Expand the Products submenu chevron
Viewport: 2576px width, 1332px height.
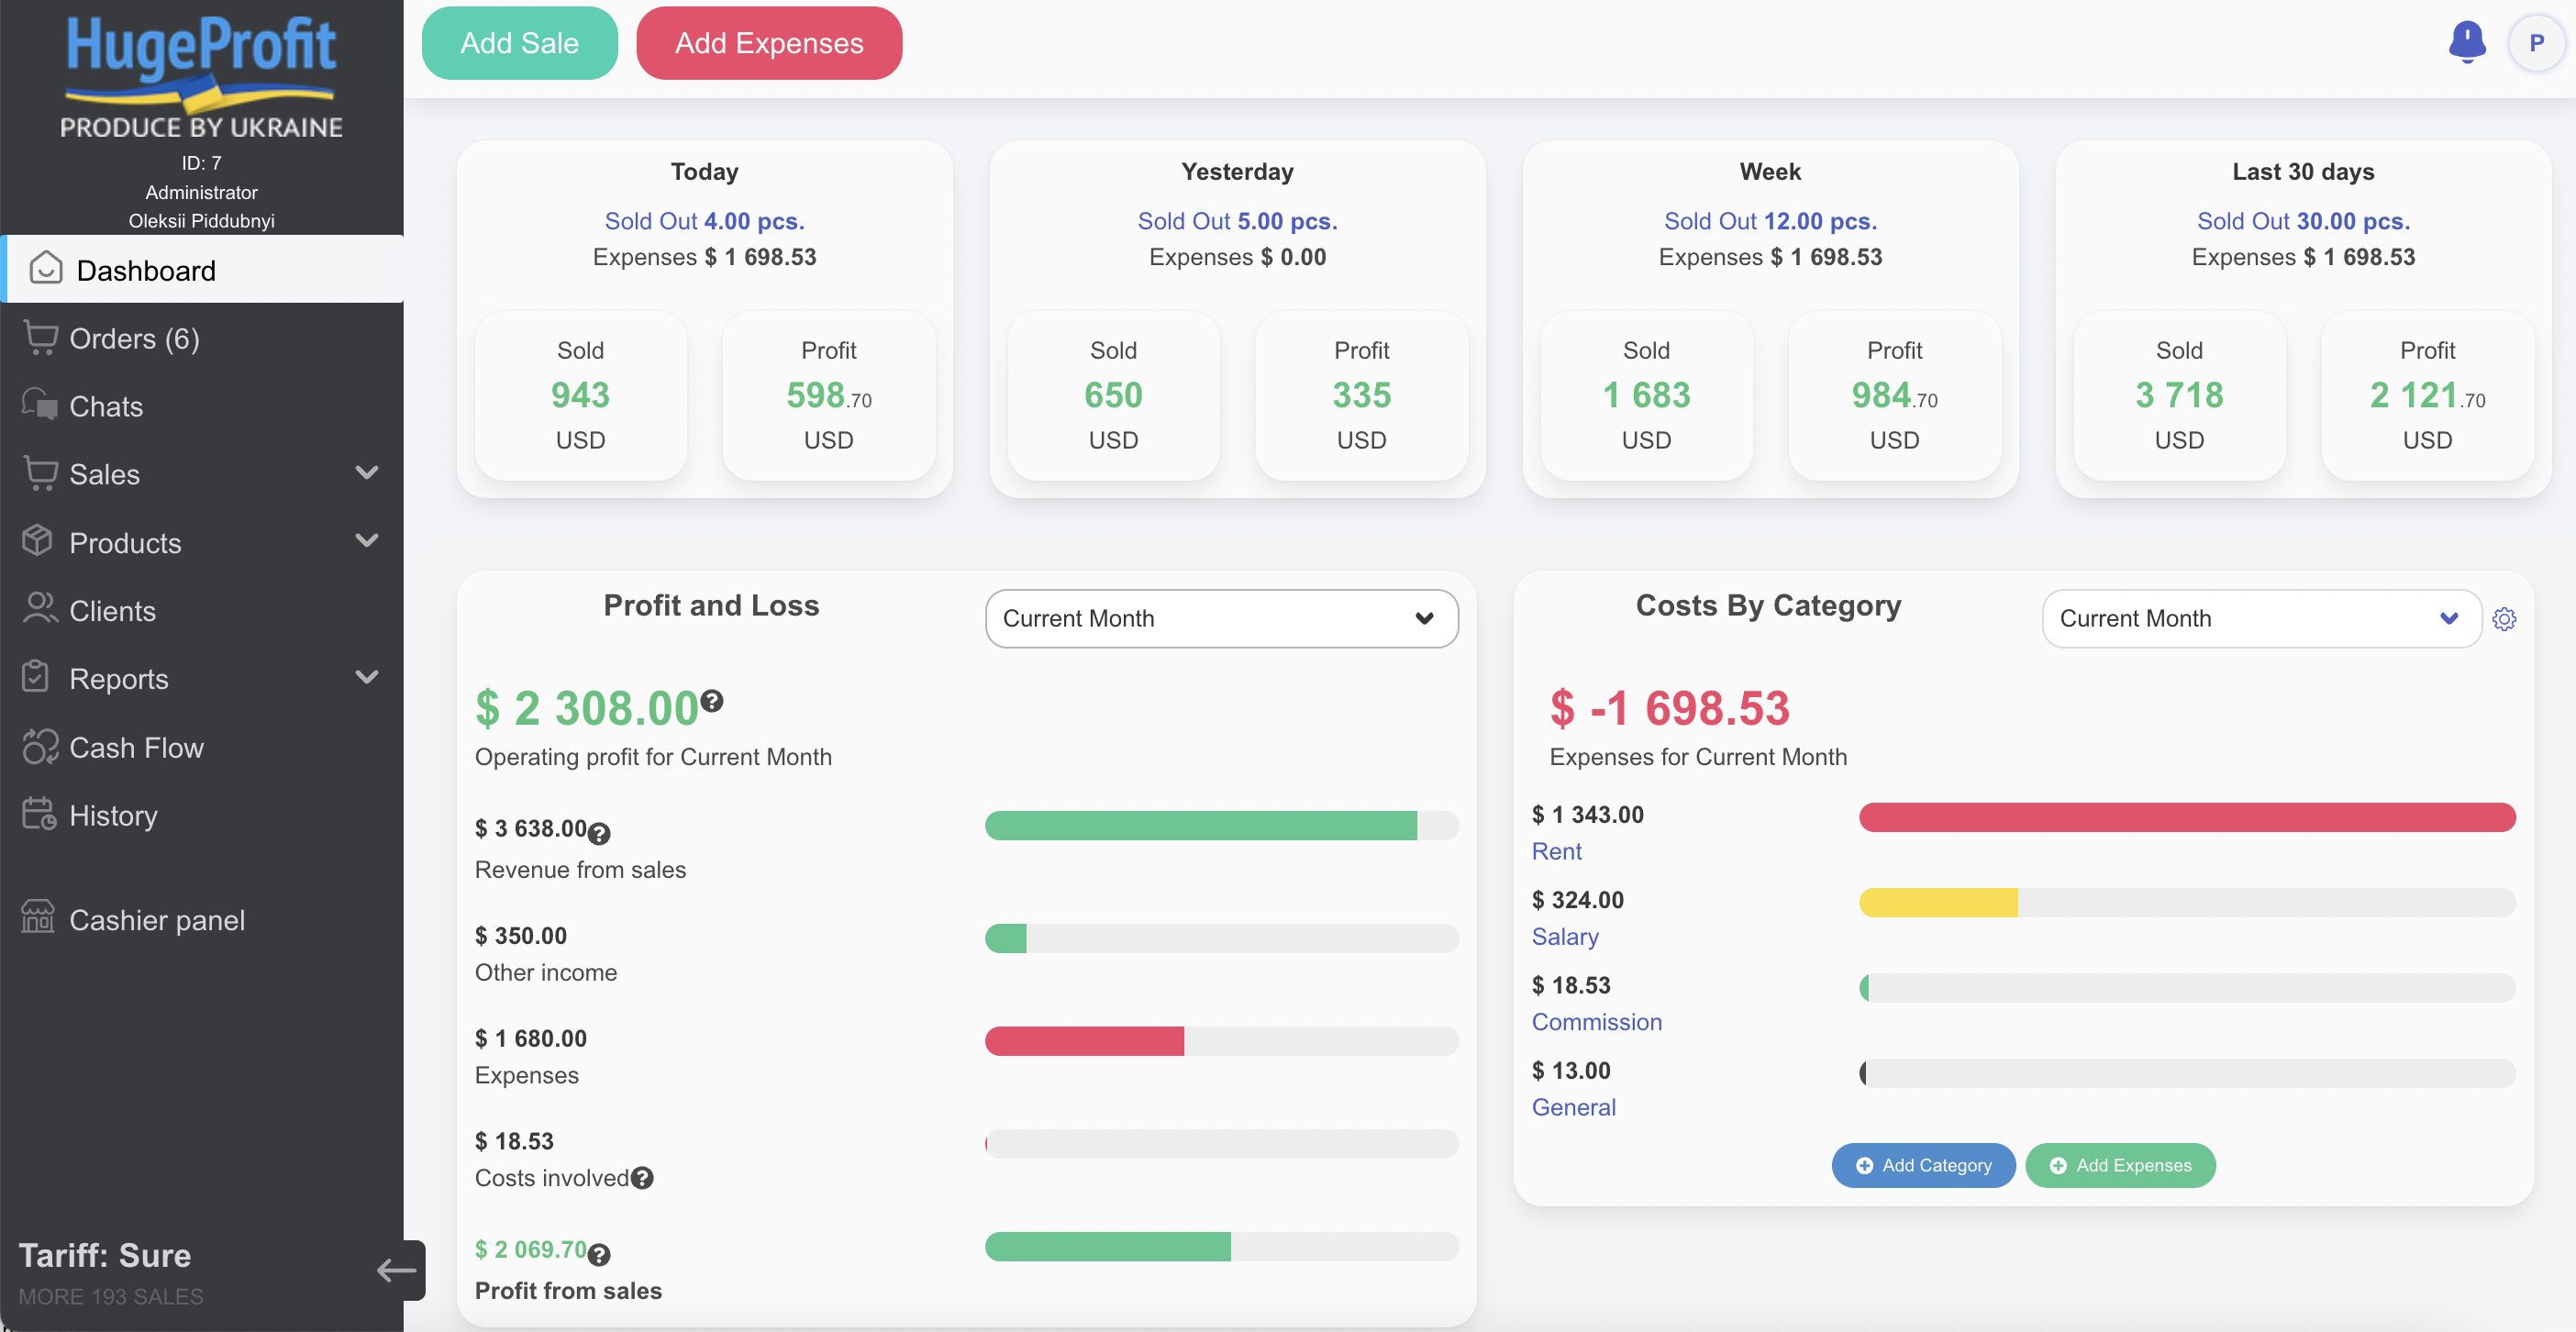click(x=367, y=541)
